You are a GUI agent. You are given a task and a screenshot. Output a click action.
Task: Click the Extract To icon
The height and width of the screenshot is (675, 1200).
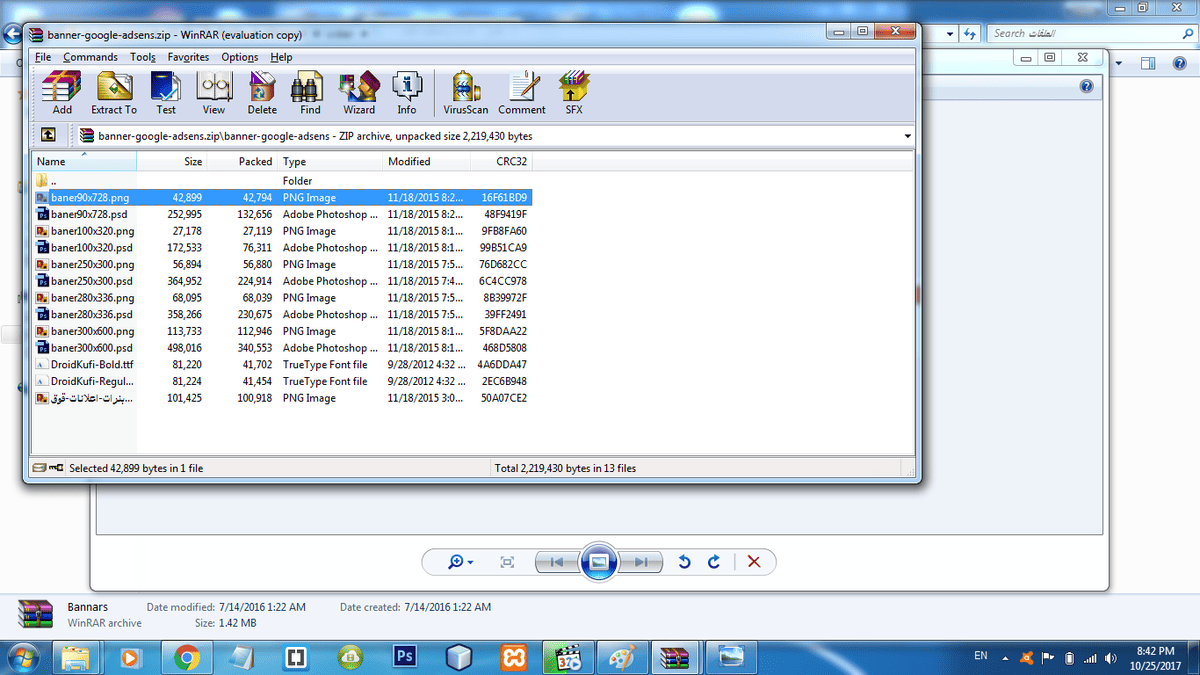[114, 93]
